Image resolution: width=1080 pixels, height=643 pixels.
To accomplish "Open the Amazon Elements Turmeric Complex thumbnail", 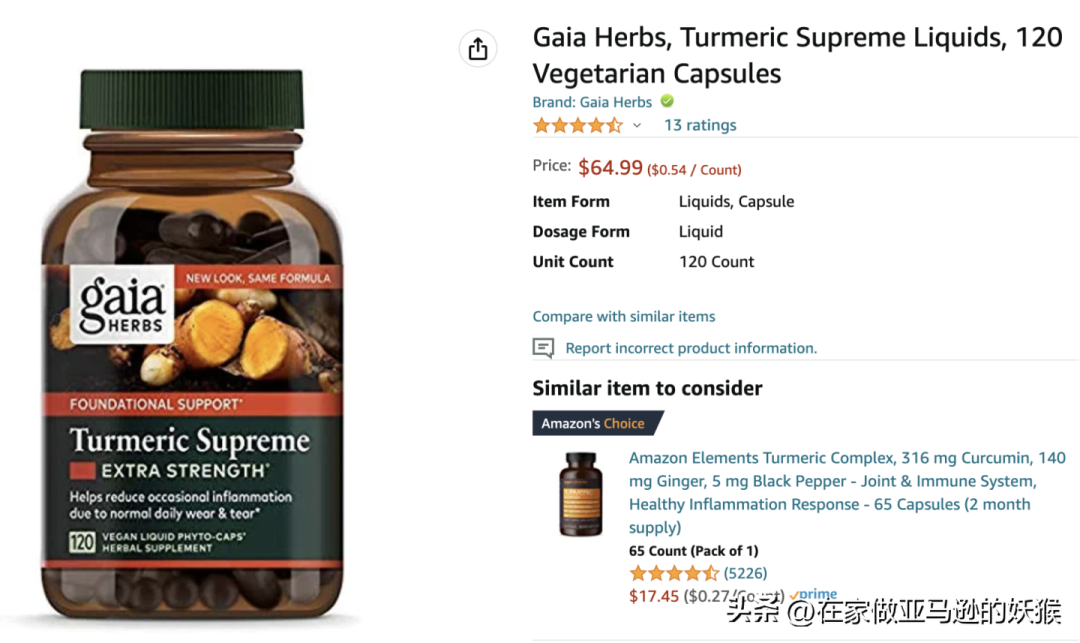I will pyautogui.click(x=581, y=494).
